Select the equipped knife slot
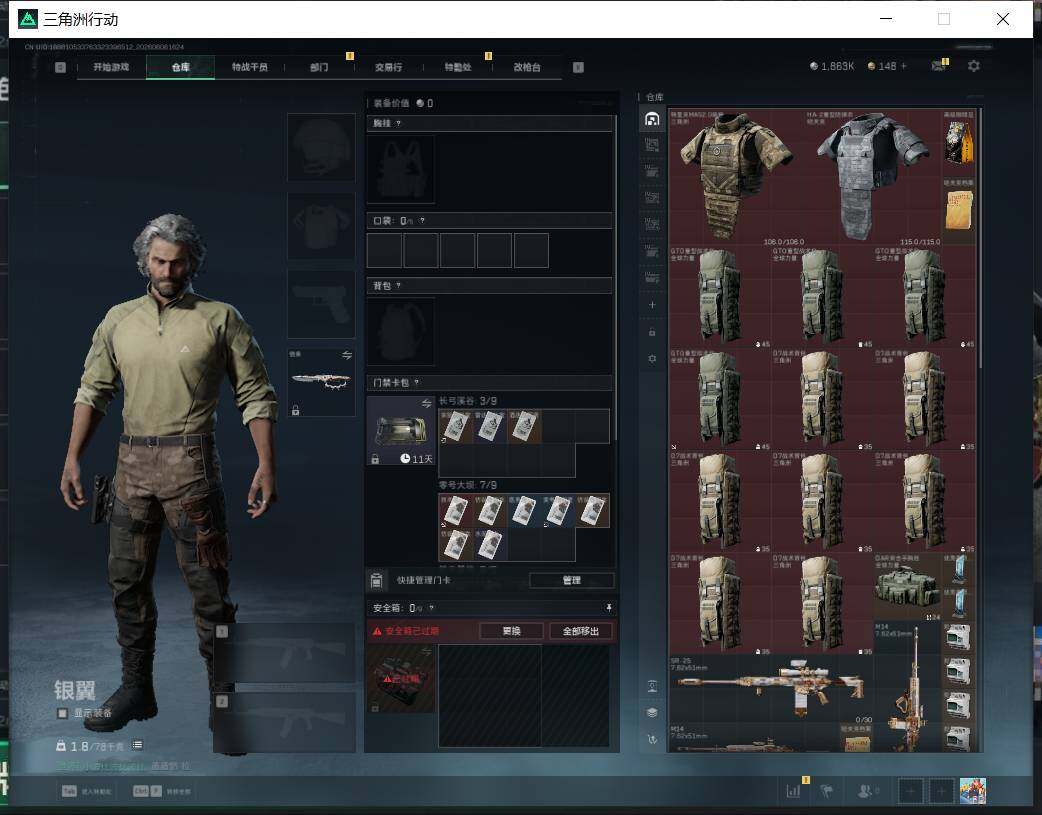This screenshot has width=1042, height=815. click(x=321, y=382)
